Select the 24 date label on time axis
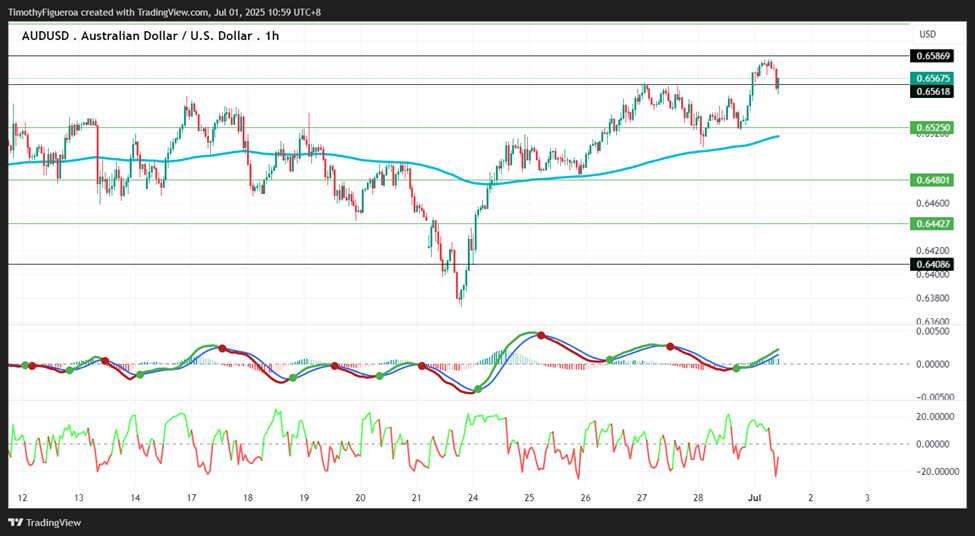Screen dimensions: 975x536 click(473, 498)
